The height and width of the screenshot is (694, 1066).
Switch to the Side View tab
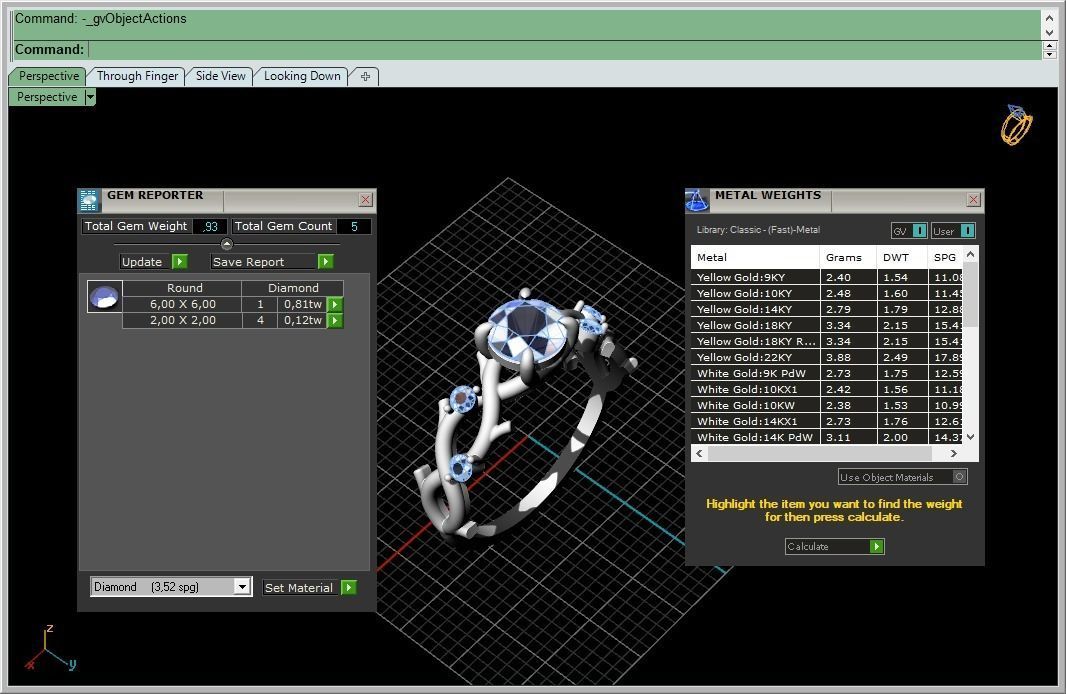coord(220,76)
